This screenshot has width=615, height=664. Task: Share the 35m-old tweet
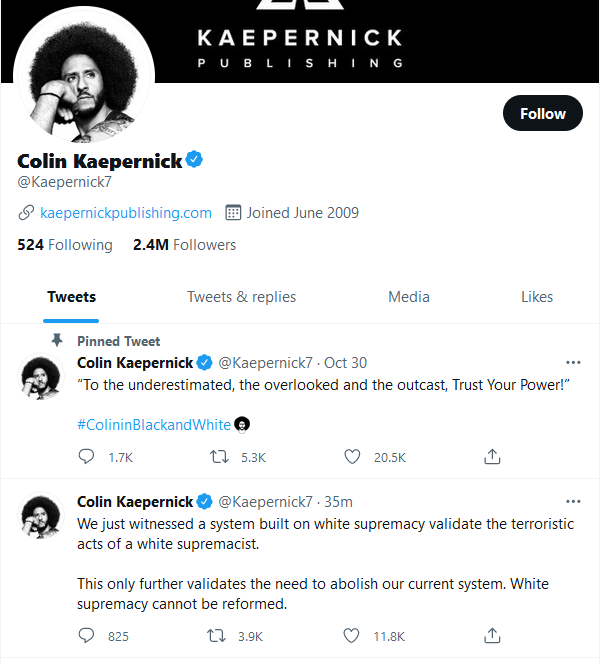point(492,636)
